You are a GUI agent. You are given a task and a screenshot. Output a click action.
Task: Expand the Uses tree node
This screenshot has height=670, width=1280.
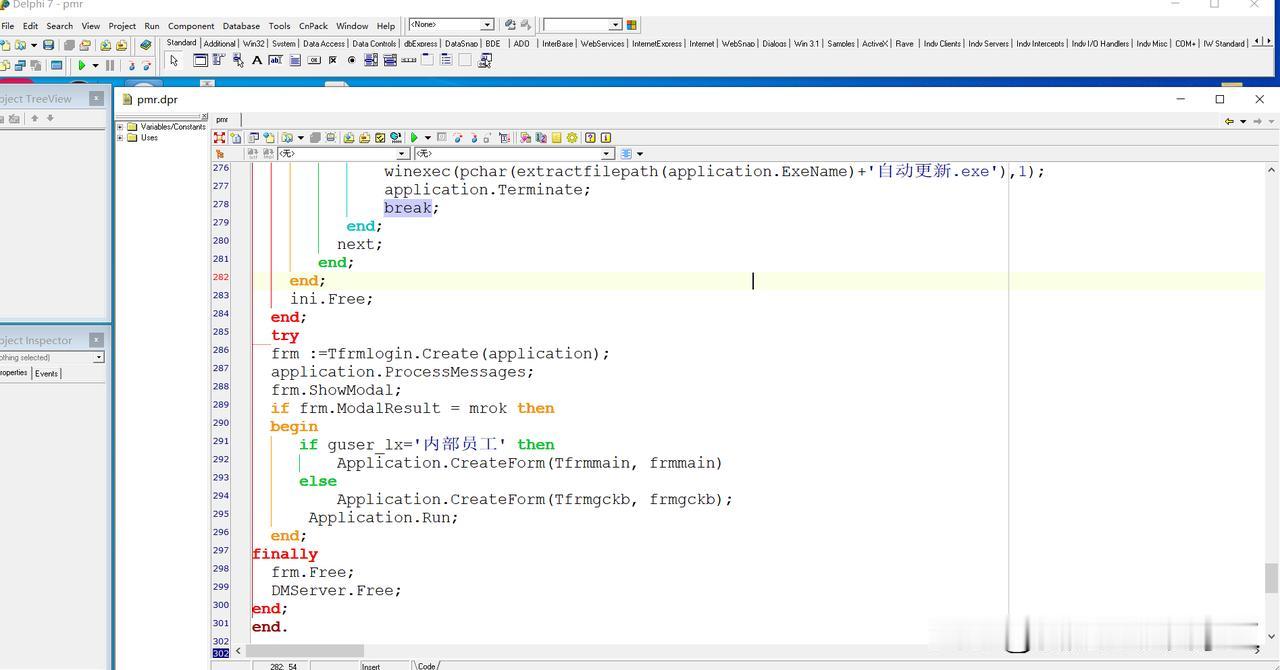(120, 138)
